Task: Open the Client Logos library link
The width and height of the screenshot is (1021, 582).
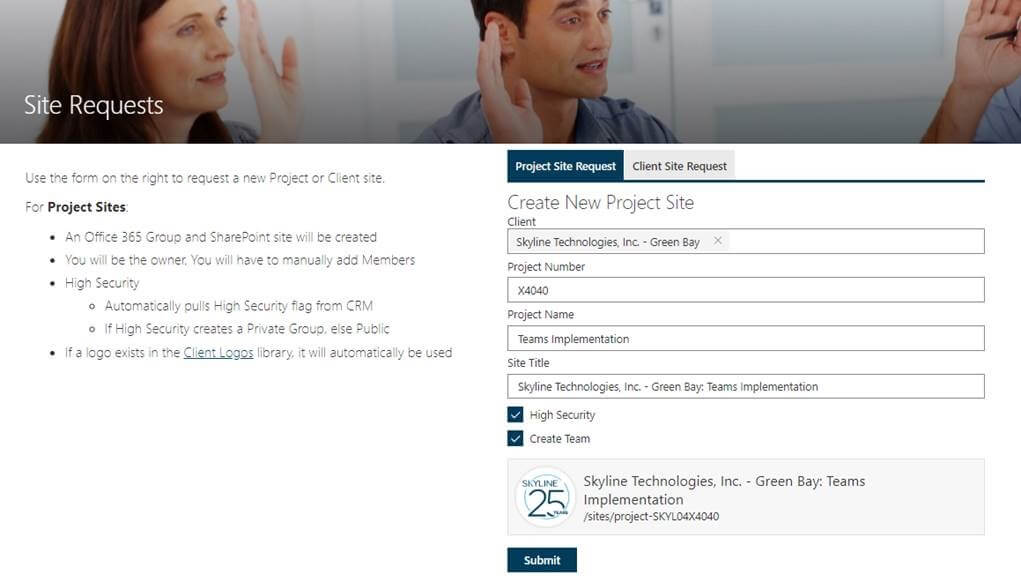Action: (x=218, y=352)
